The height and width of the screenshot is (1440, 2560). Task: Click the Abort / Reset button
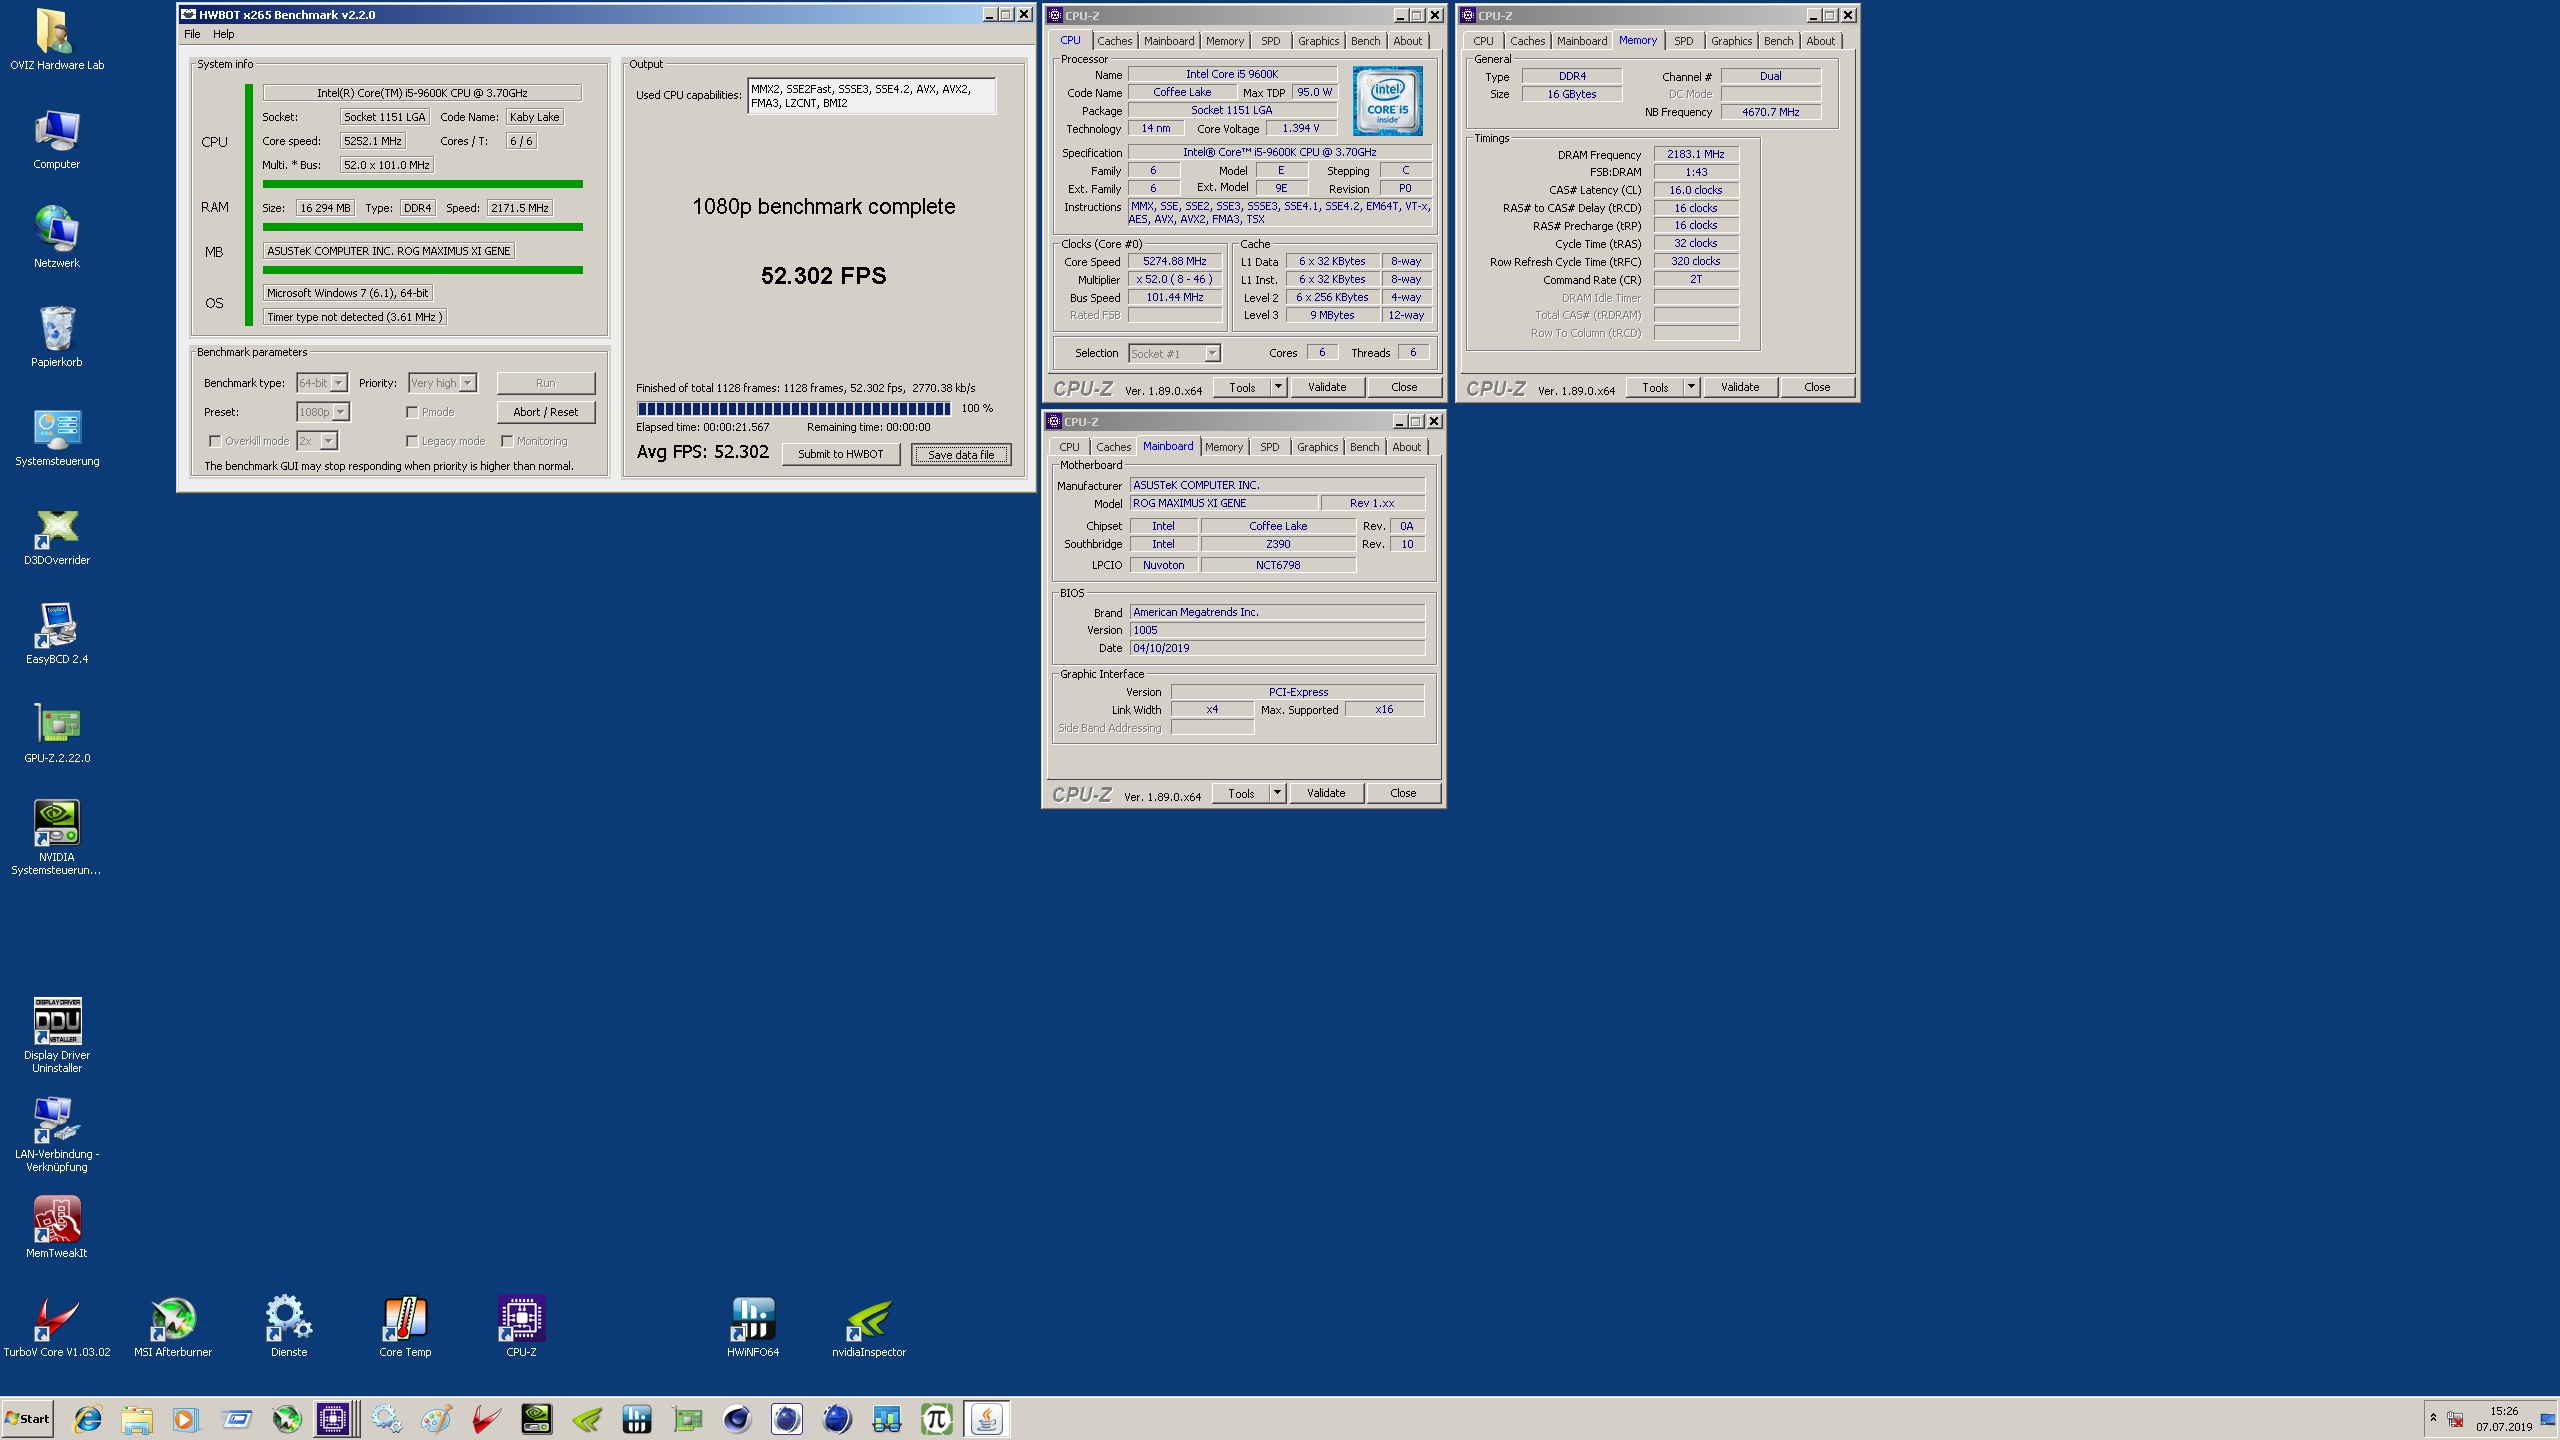click(x=545, y=412)
